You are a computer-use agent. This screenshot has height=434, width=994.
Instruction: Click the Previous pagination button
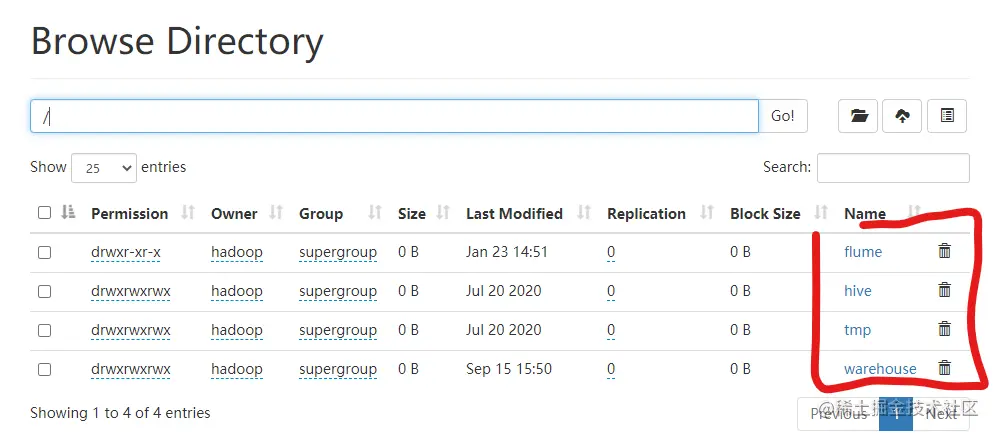pyautogui.click(x=838, y=414)
